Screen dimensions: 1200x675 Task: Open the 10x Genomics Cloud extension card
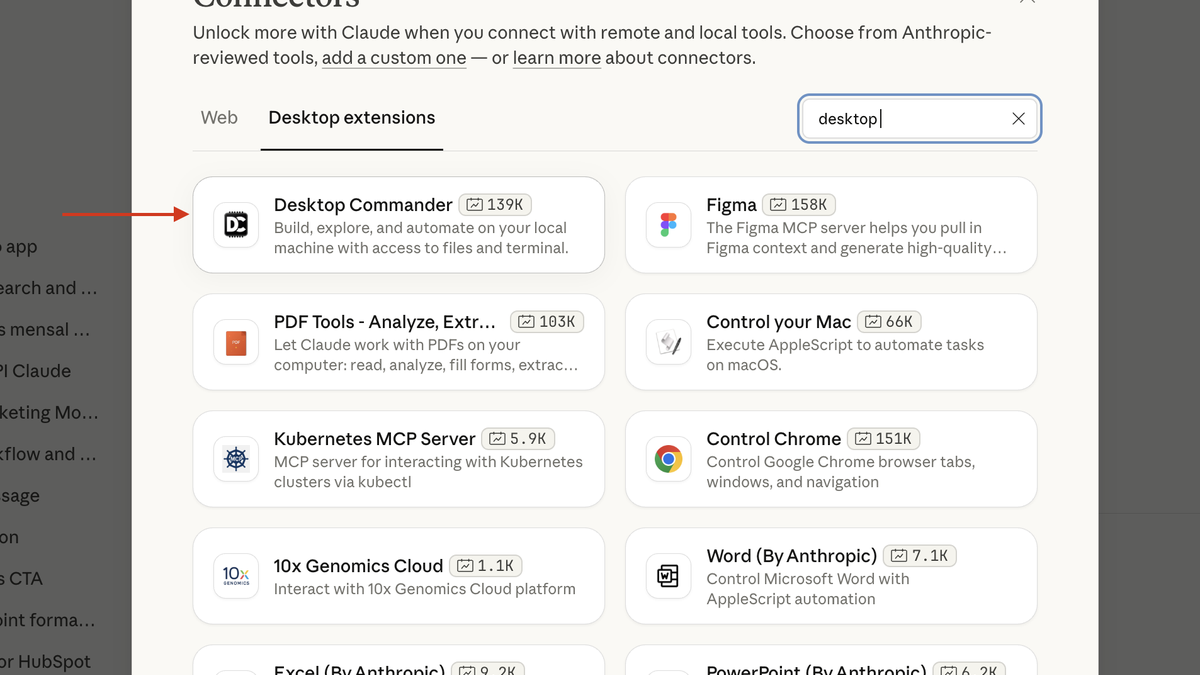399,576
